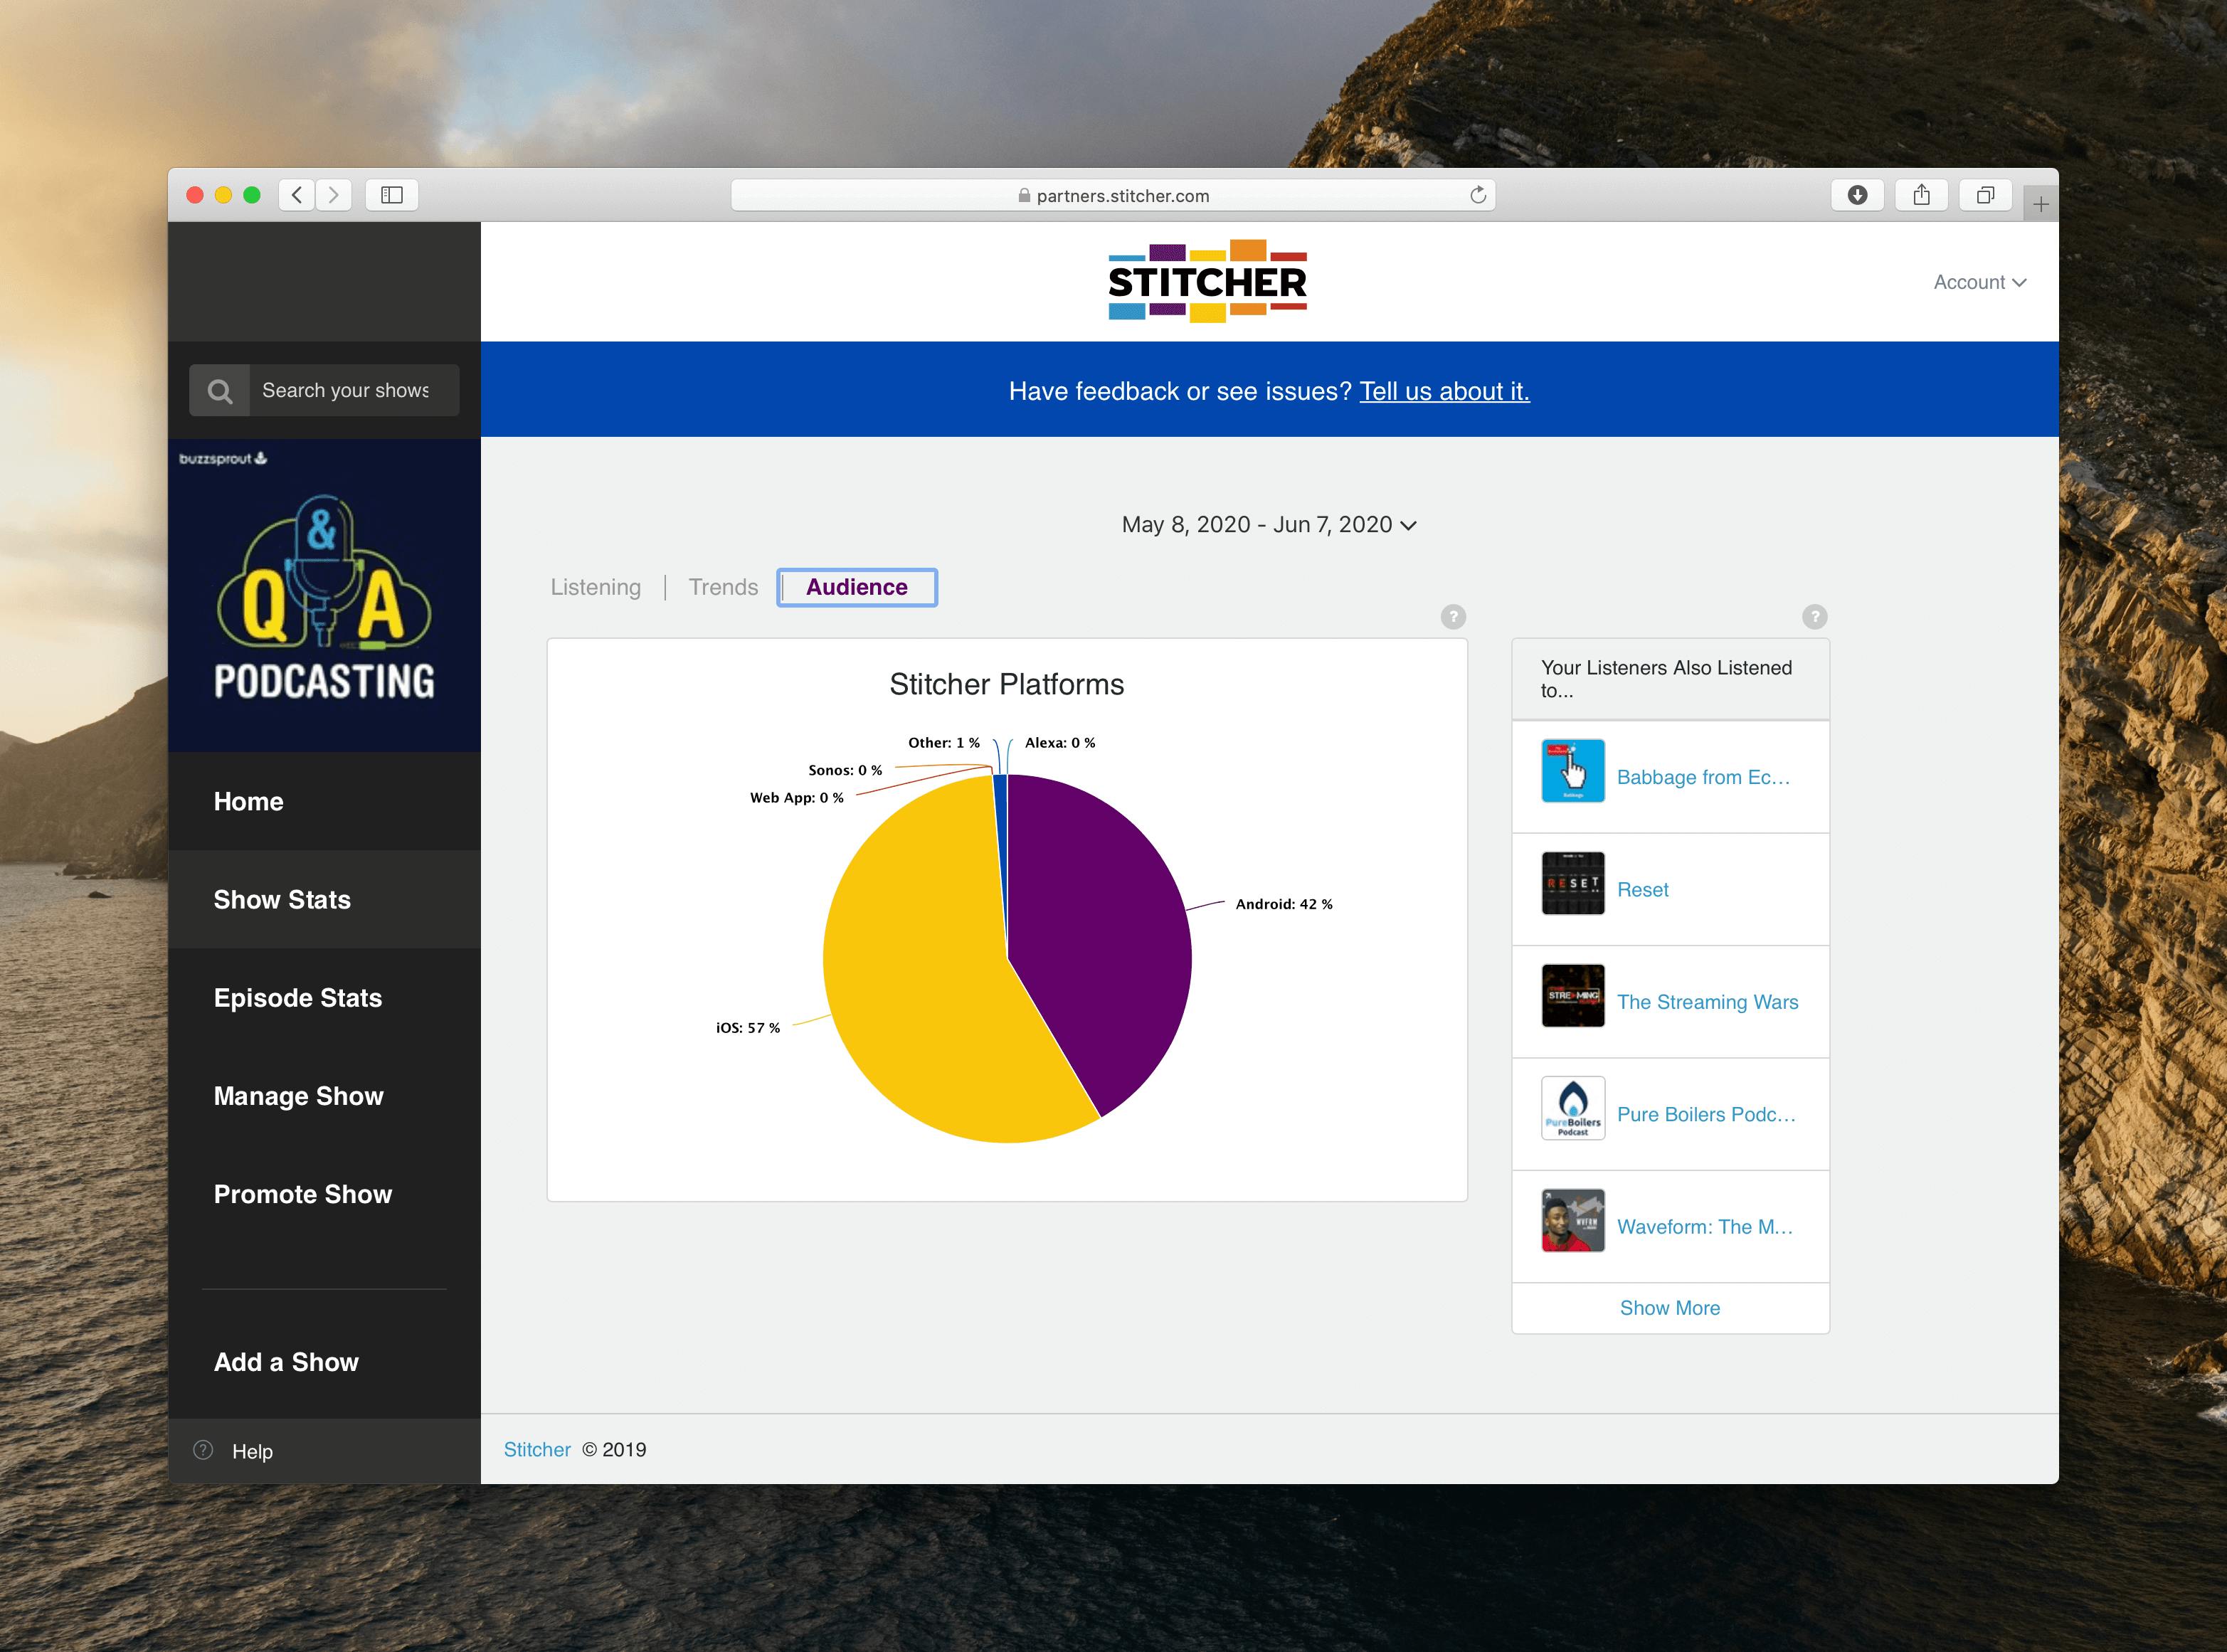2227x1652 pixels.
Task: Open The Streaming Wars podcast link
Action: pyautogui.click(x=1707, y=1001)
